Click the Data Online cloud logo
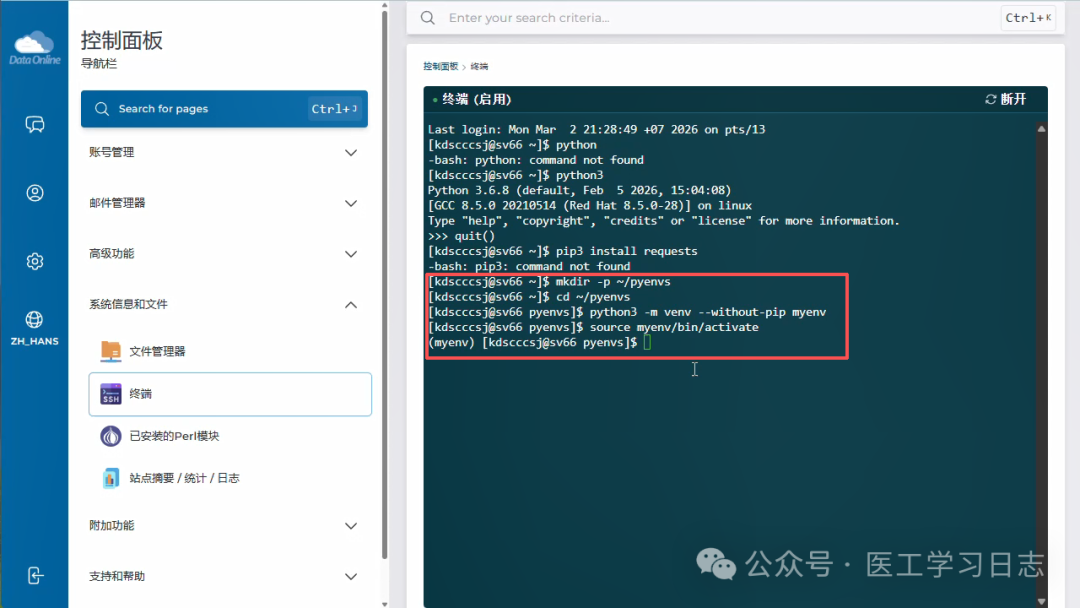The width and height of the screenshot is (1080, 608). (34, 46)
